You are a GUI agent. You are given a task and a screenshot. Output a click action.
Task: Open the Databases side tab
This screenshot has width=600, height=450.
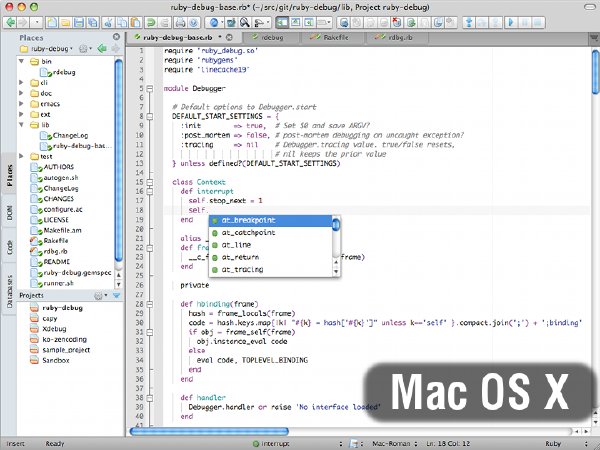(x=9, y=291)
